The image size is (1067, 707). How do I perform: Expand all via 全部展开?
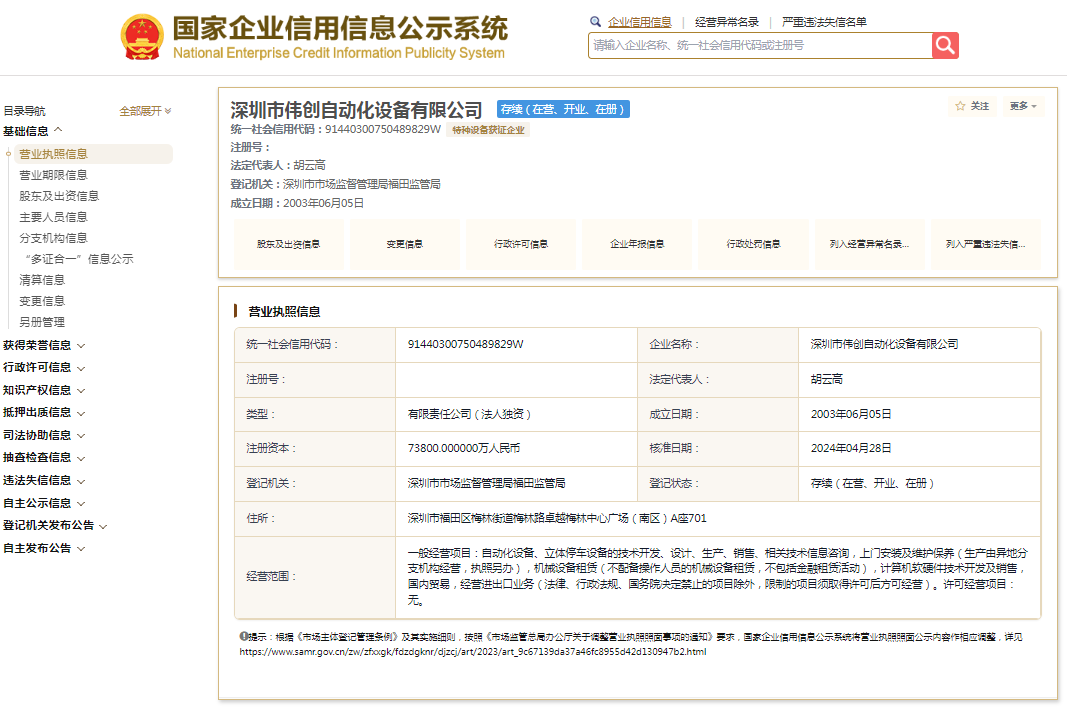tap(145, 111)
